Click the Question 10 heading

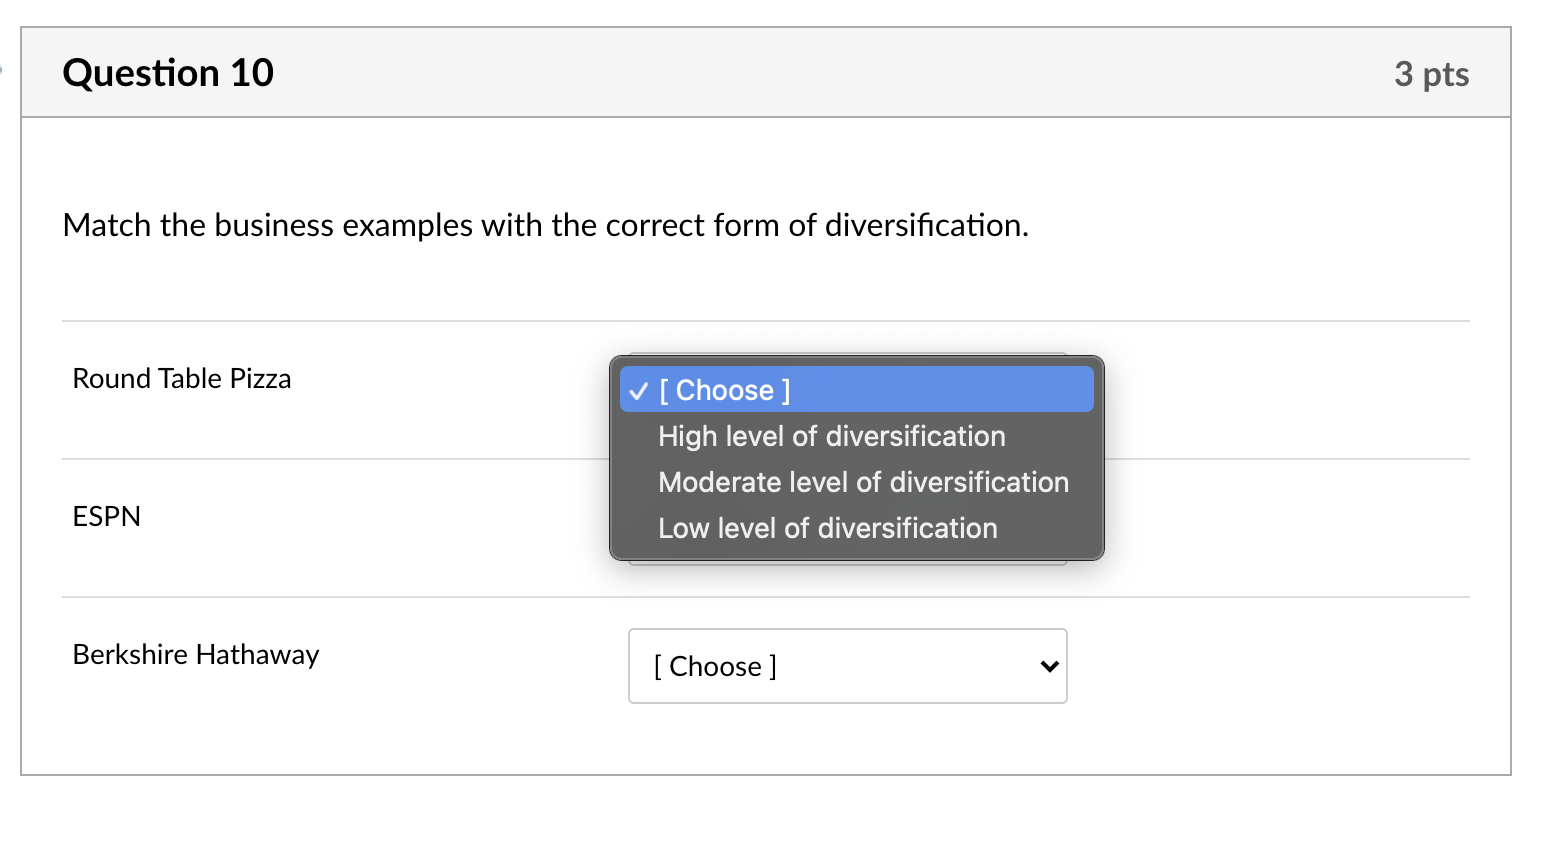click(x=168, y=73)
